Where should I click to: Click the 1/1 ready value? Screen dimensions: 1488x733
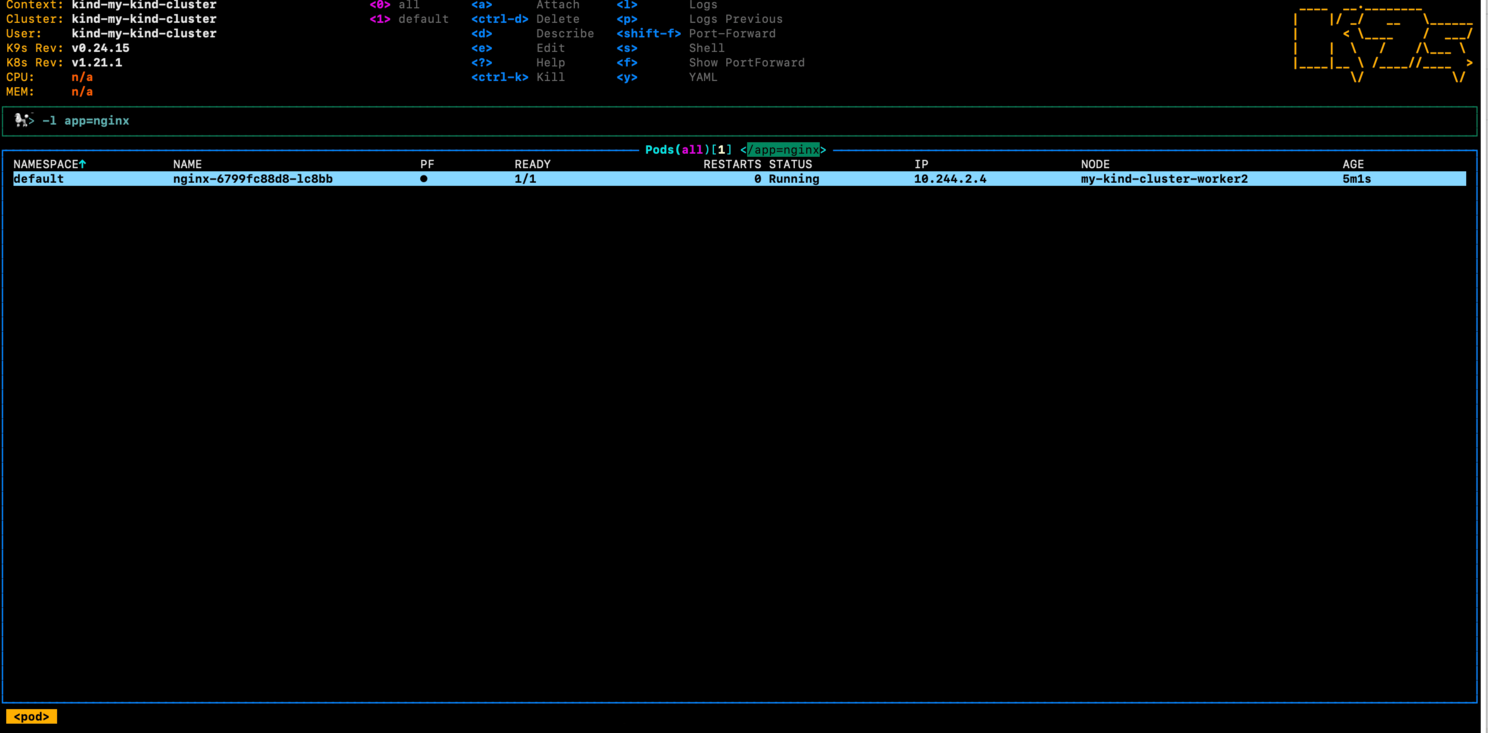tap(526, 179)
